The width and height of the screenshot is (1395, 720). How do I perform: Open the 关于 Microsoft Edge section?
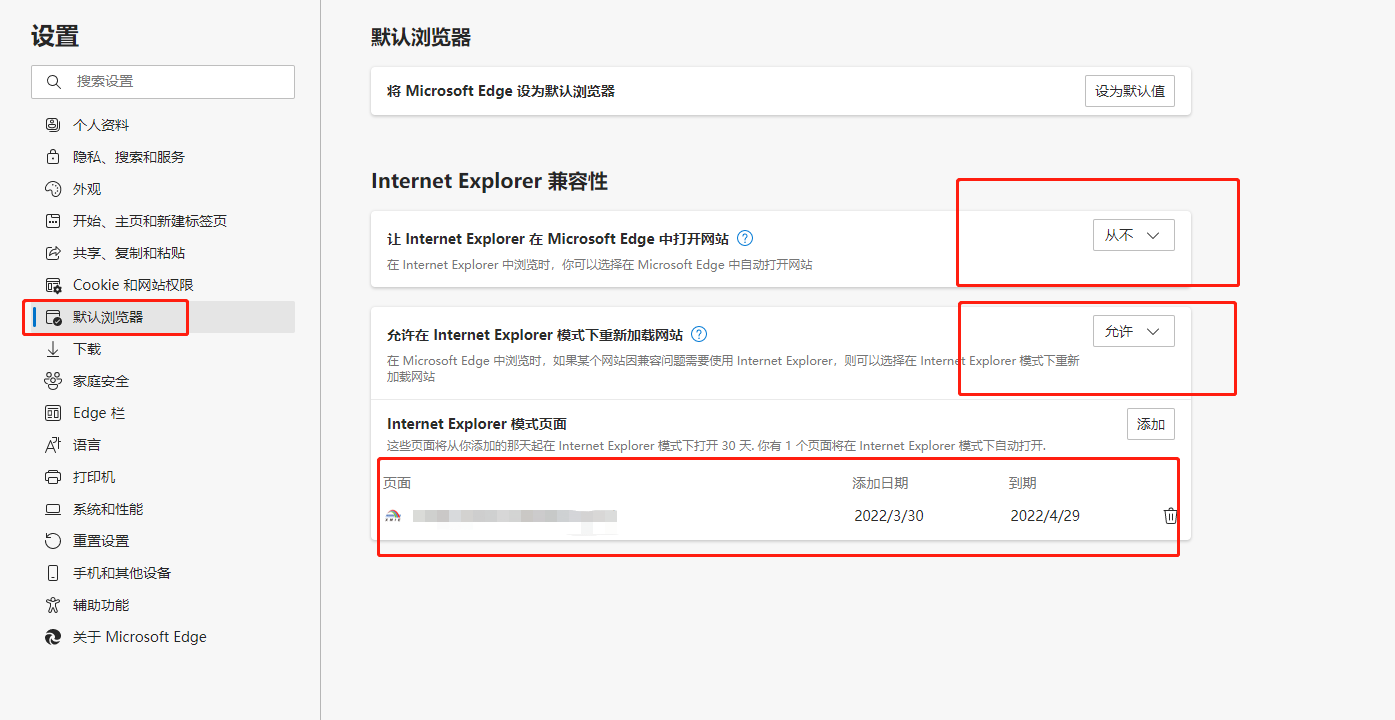(x=140, y=636)
